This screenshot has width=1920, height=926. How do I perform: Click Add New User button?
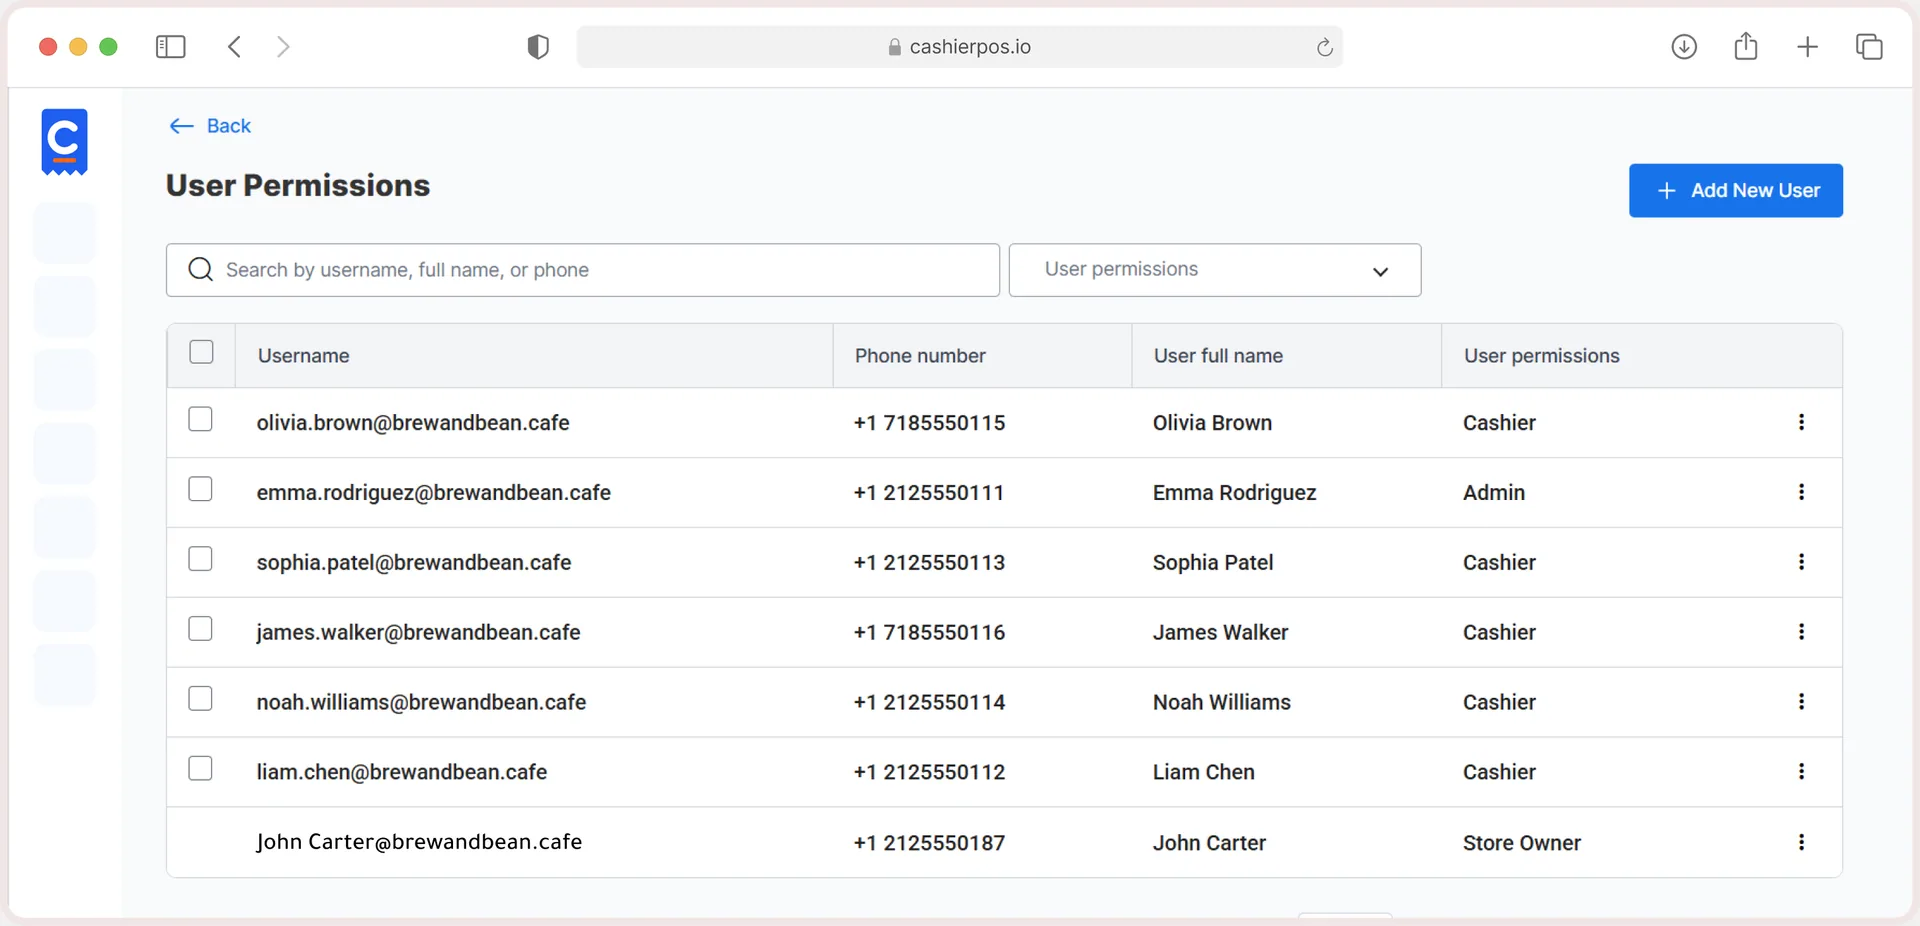(x=1735, y=190)
